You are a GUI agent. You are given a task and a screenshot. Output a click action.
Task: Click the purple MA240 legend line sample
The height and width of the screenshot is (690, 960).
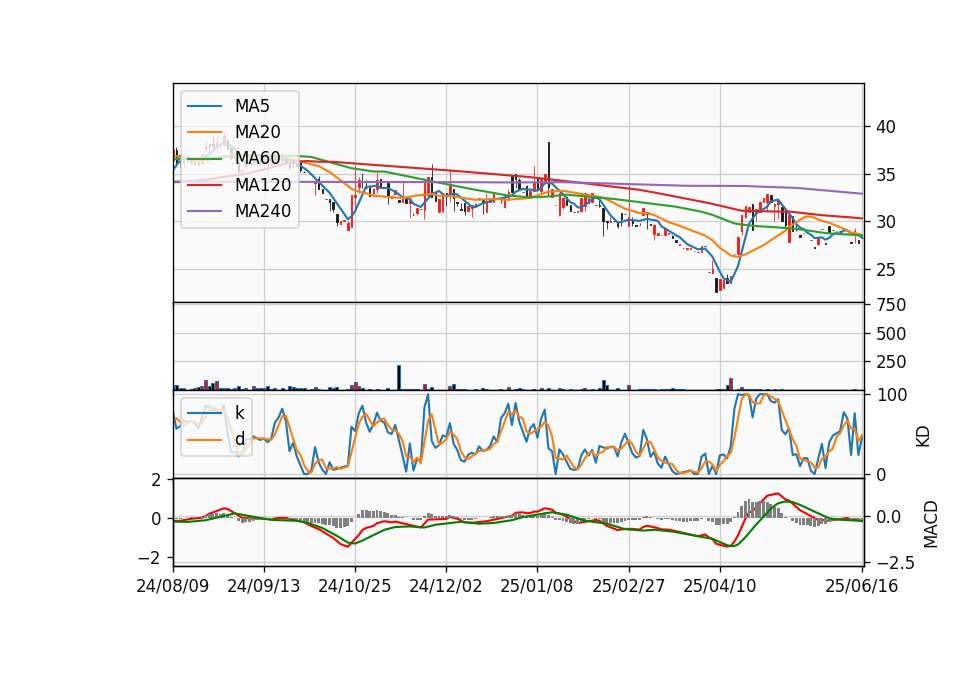click(x=204, y=211)
